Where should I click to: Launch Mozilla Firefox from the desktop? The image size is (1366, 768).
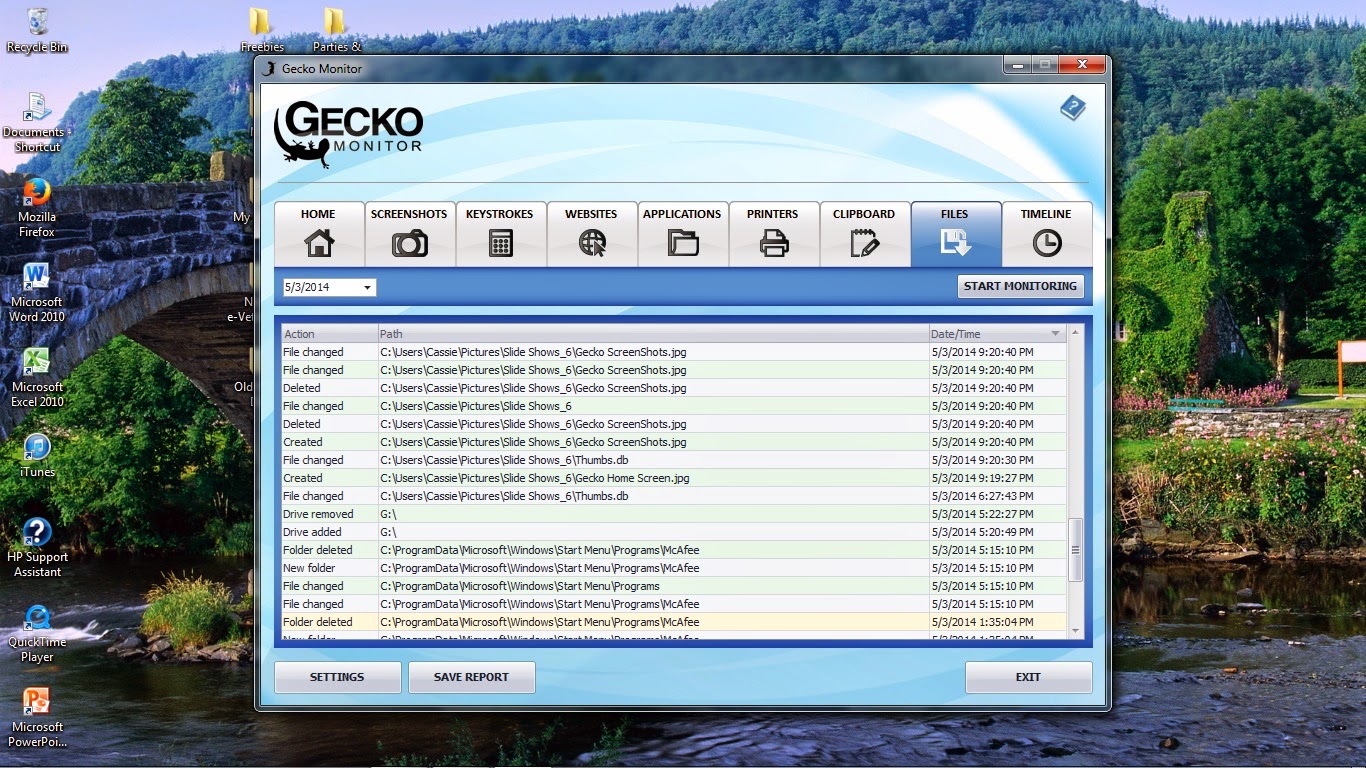pyautogui.click(x=37, y=208)
